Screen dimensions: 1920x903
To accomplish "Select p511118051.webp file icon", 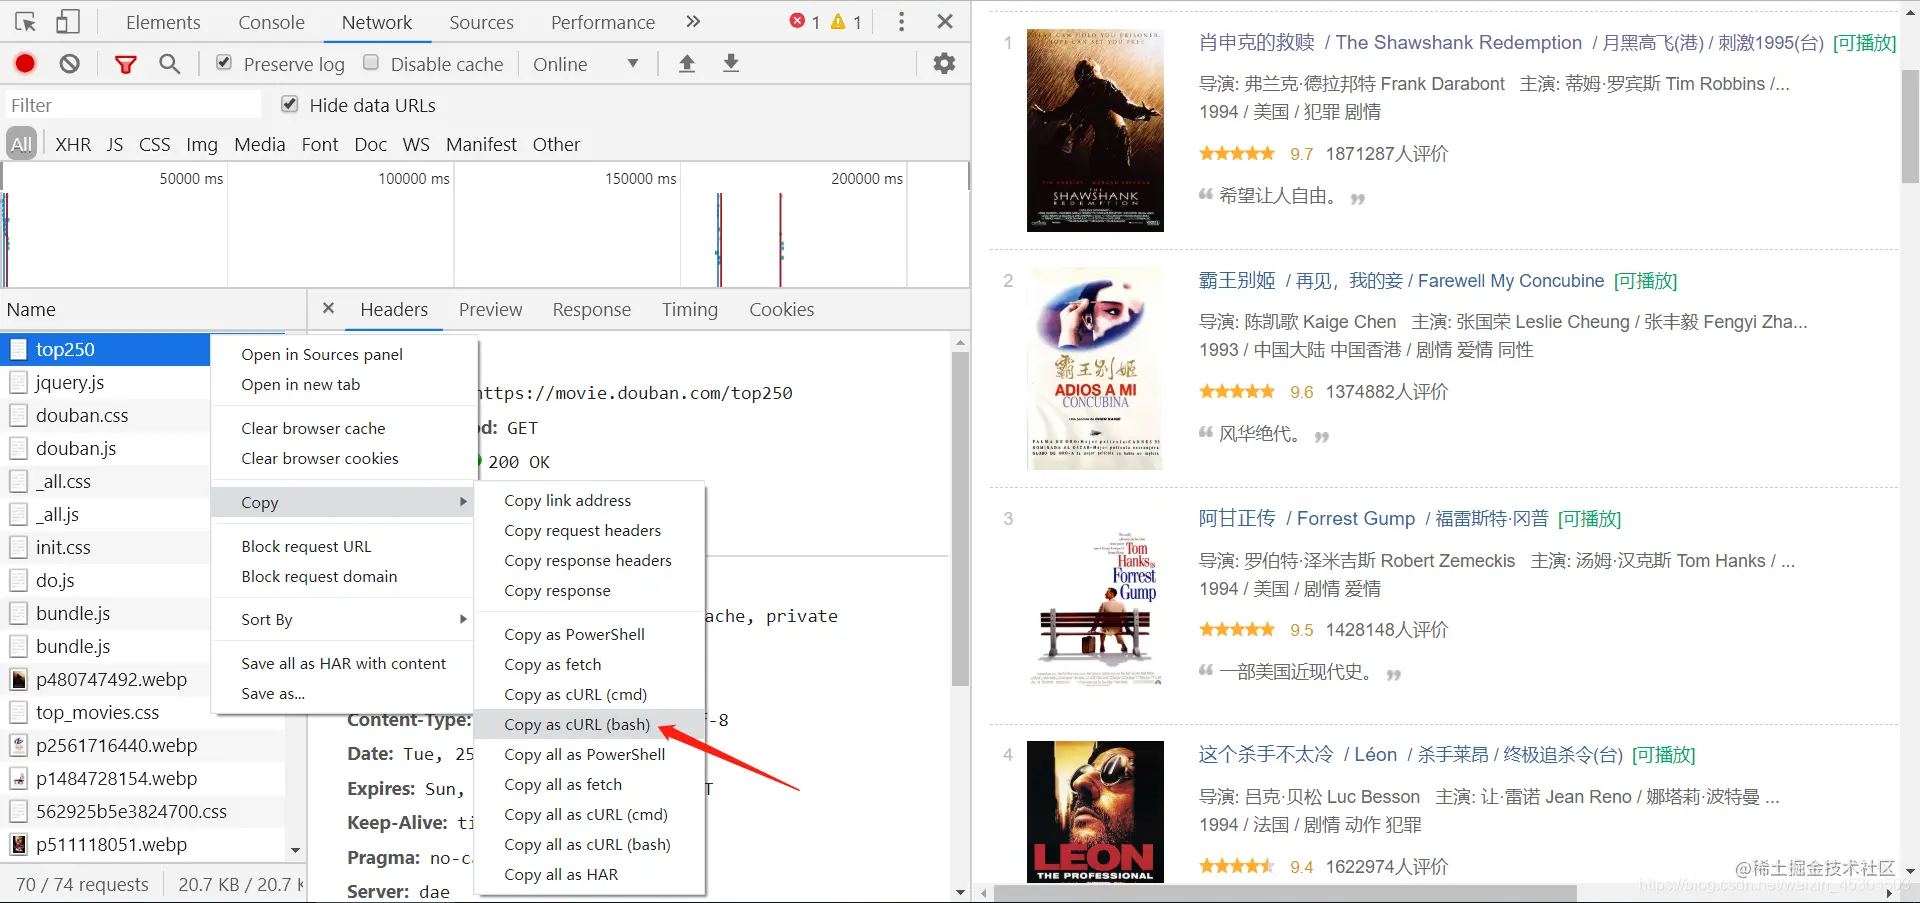I will (x=18, y=845).
